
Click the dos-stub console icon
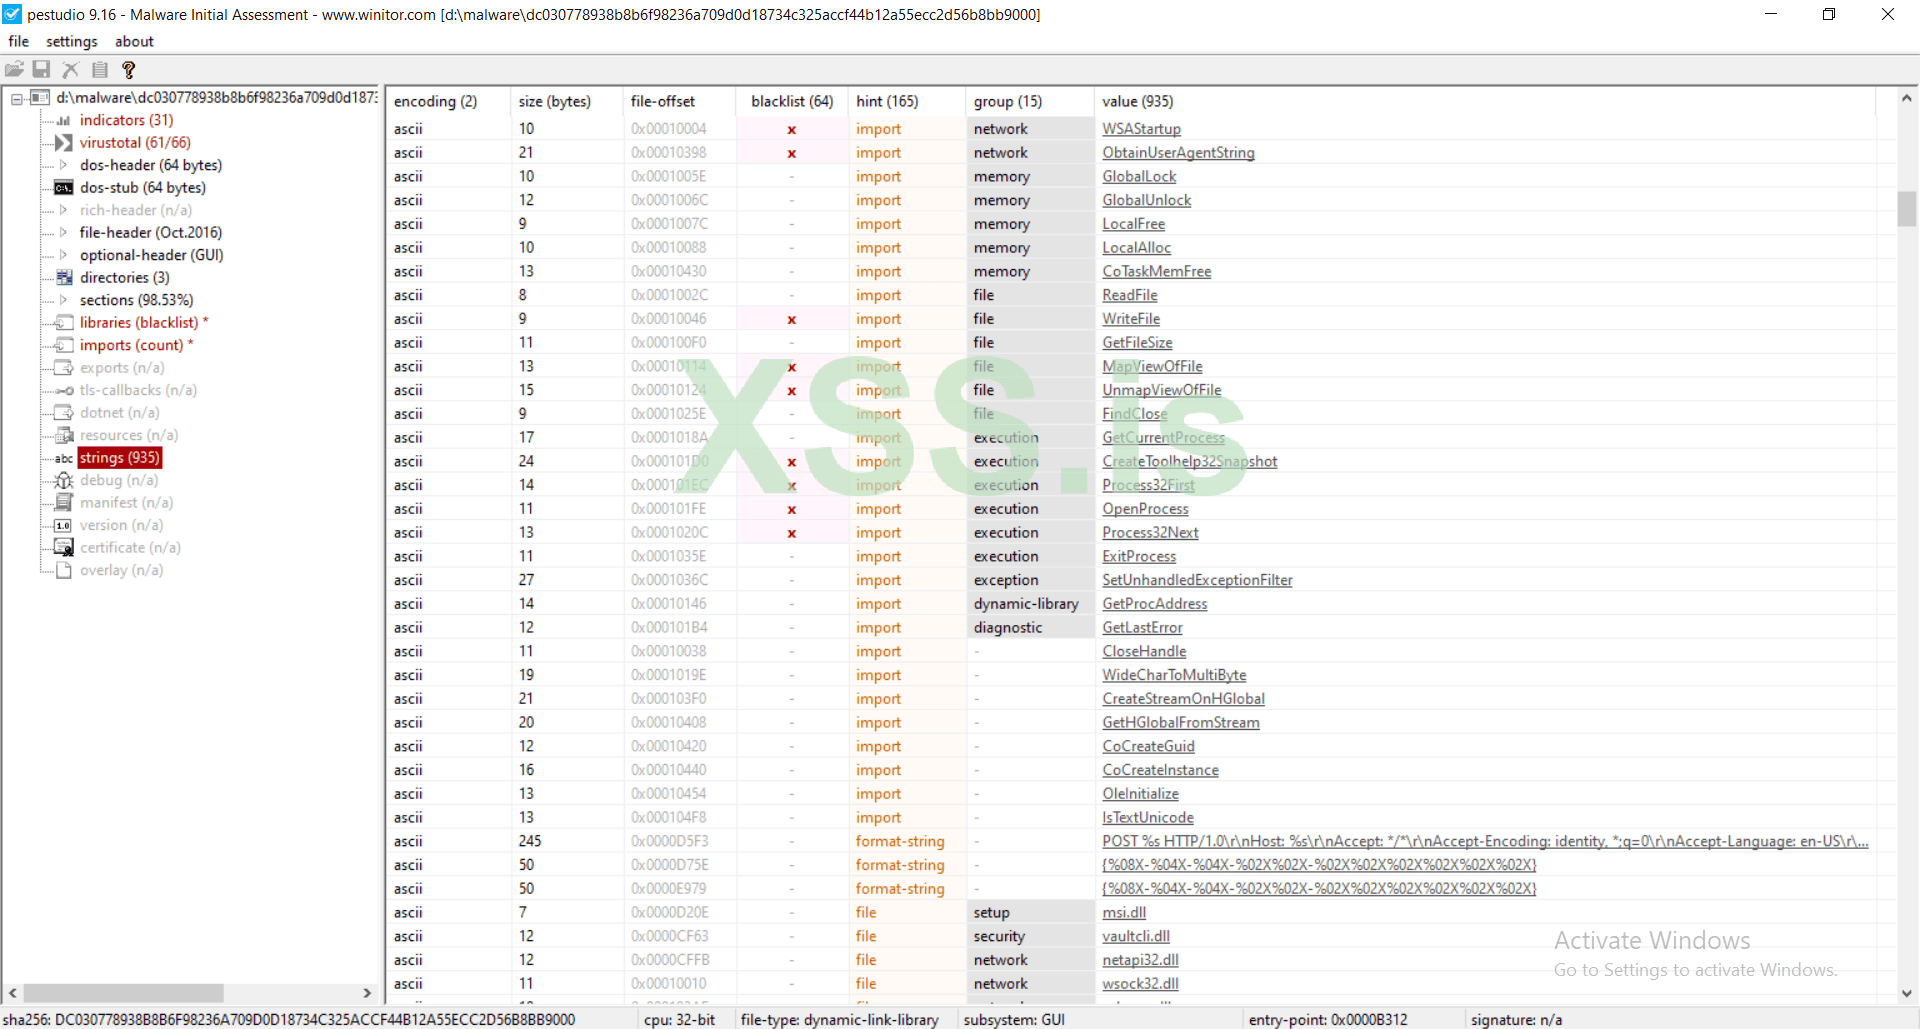[x=64, y=188]
